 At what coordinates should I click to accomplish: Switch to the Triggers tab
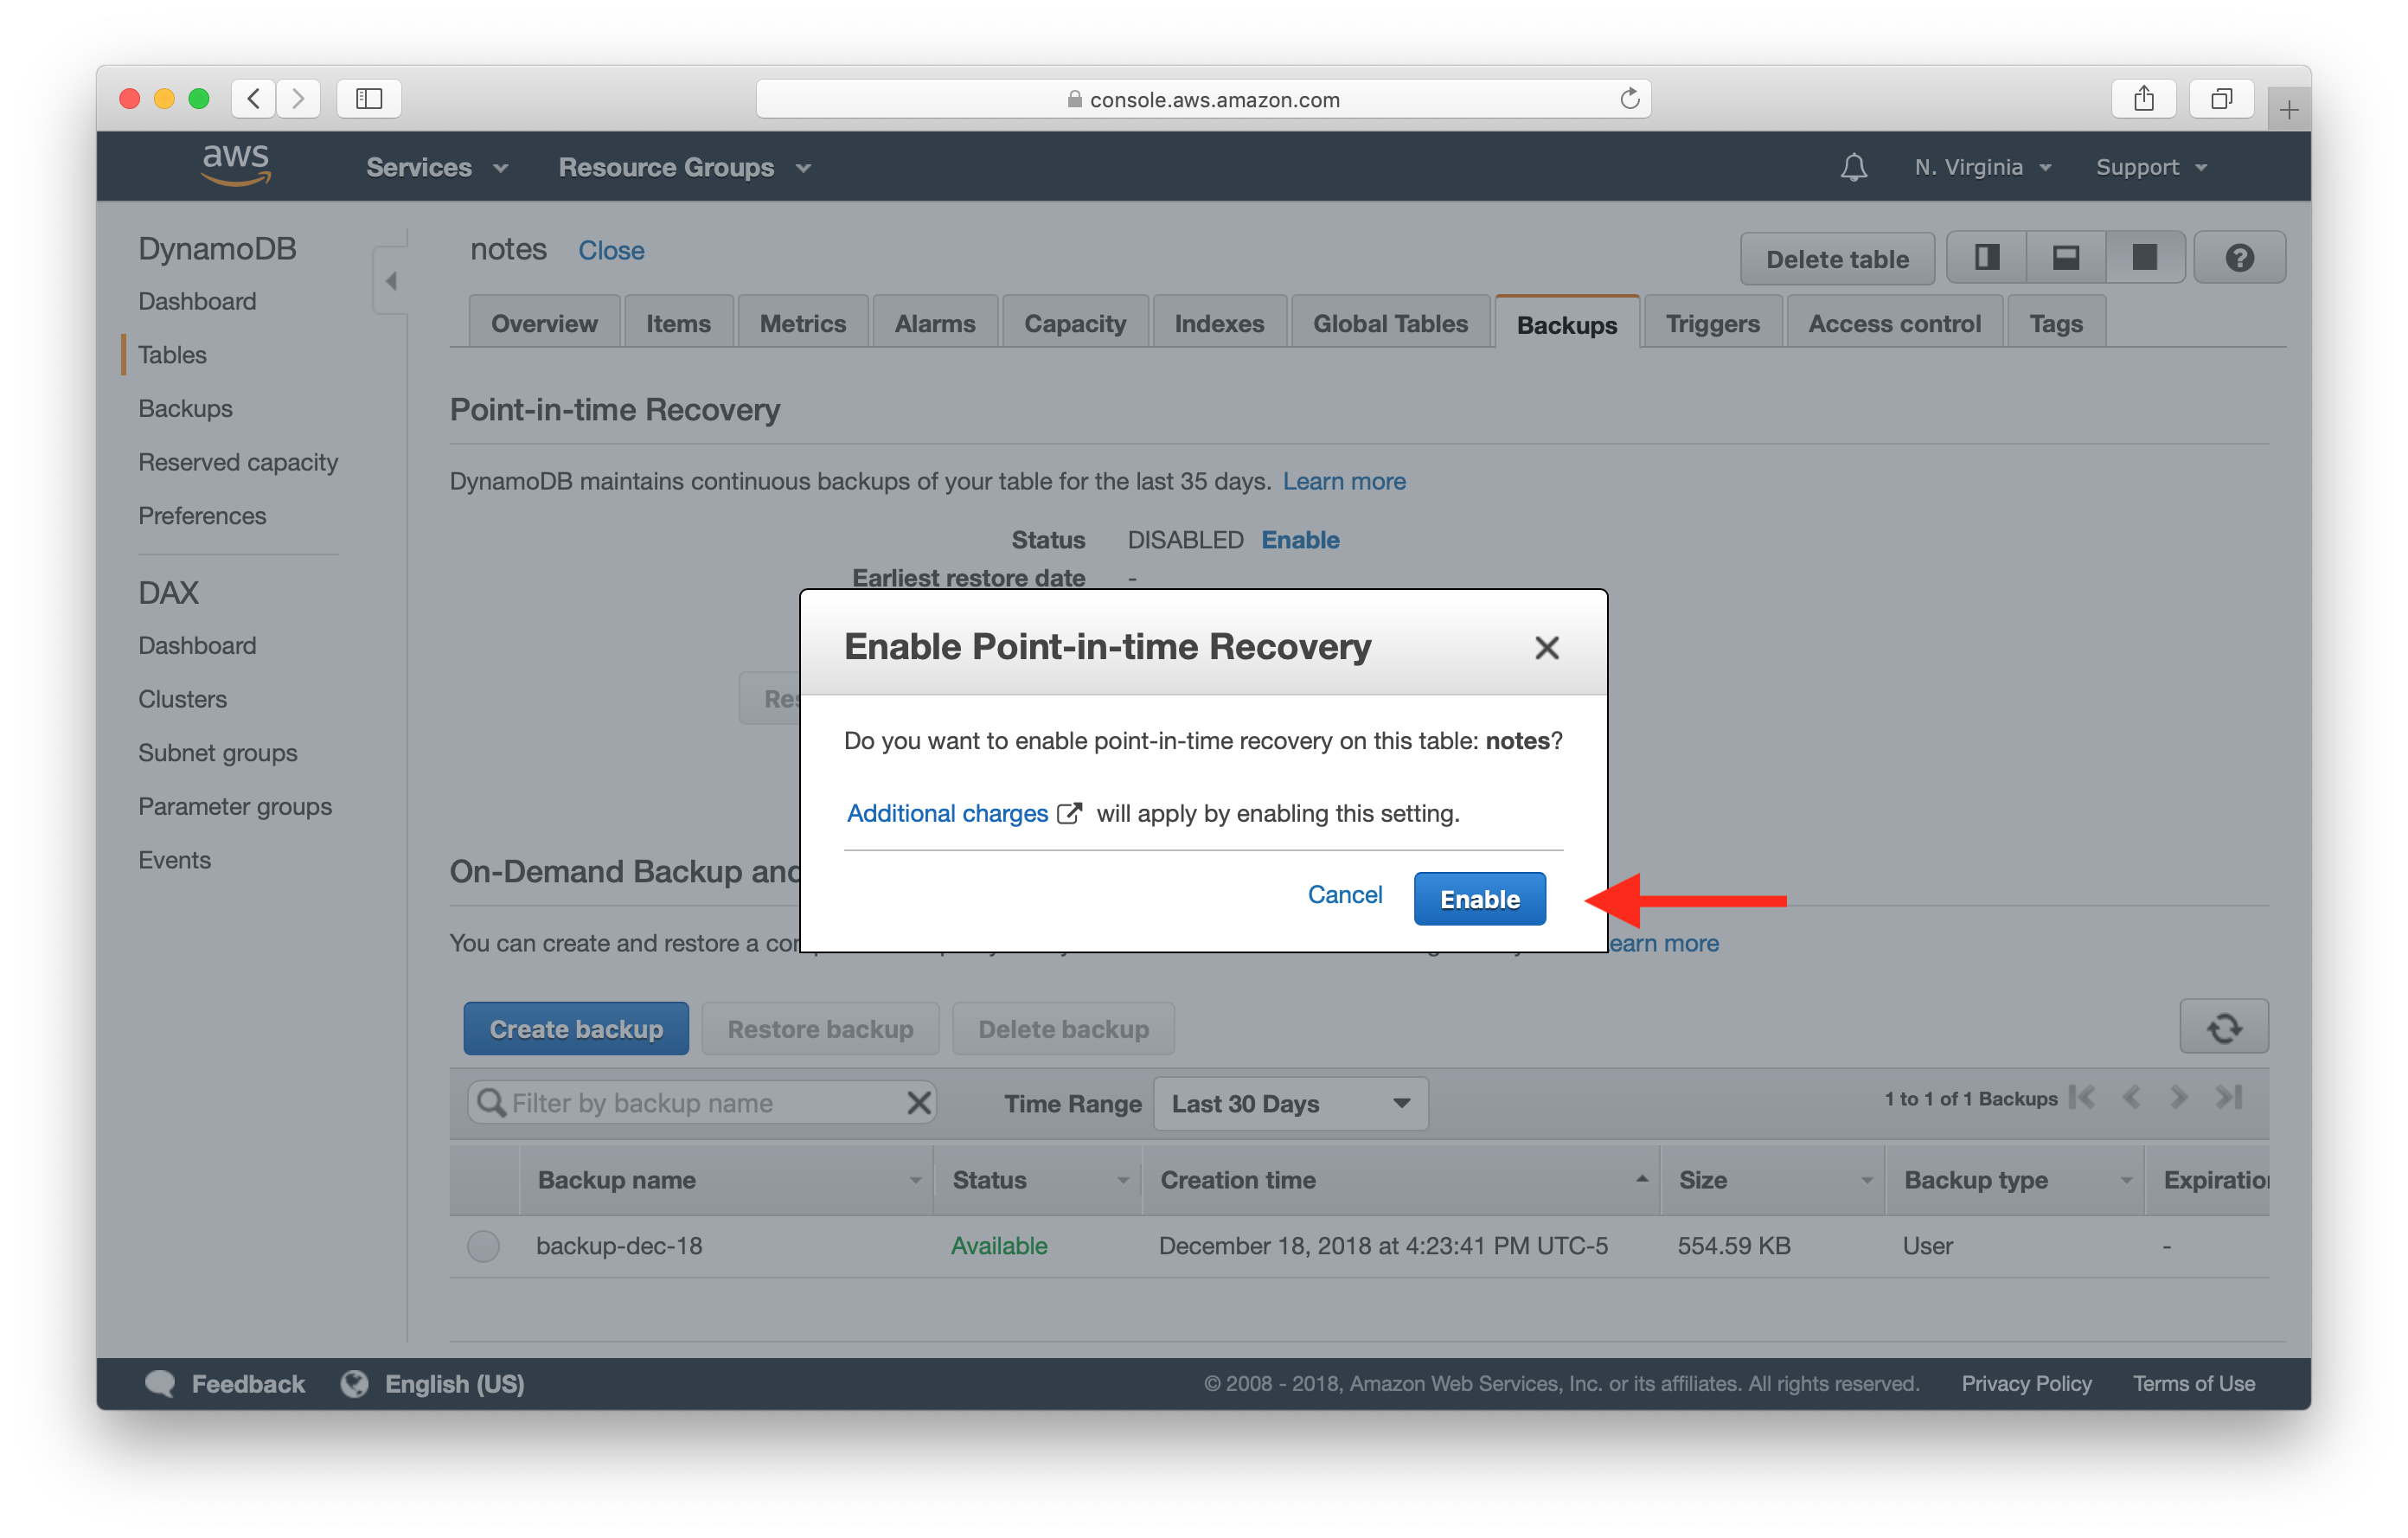click(x=1712, y=324)
